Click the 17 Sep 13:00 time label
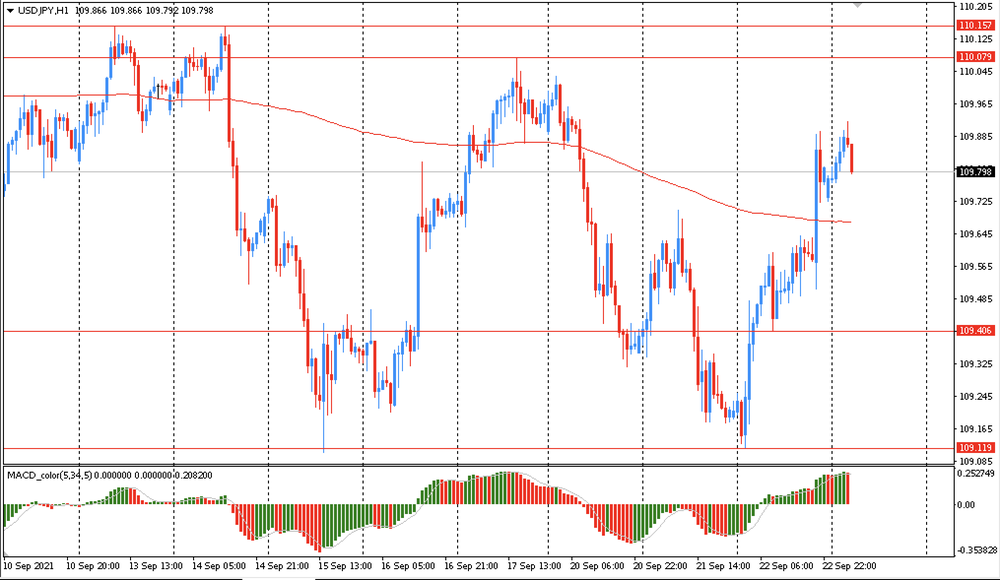The height and width of the screenshot is (580, 1000). click(534, 566)
